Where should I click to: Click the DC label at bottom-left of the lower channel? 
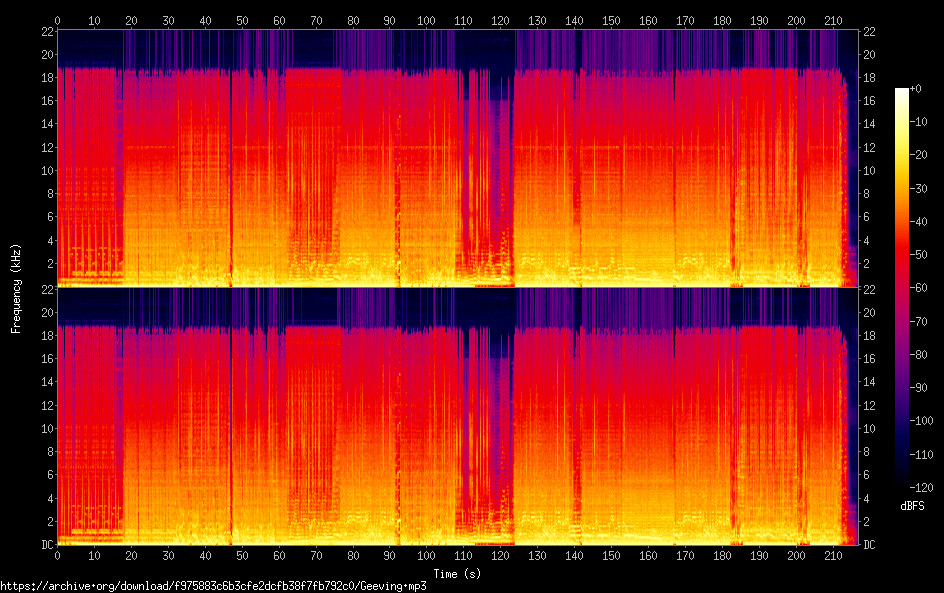click(45, 545)
